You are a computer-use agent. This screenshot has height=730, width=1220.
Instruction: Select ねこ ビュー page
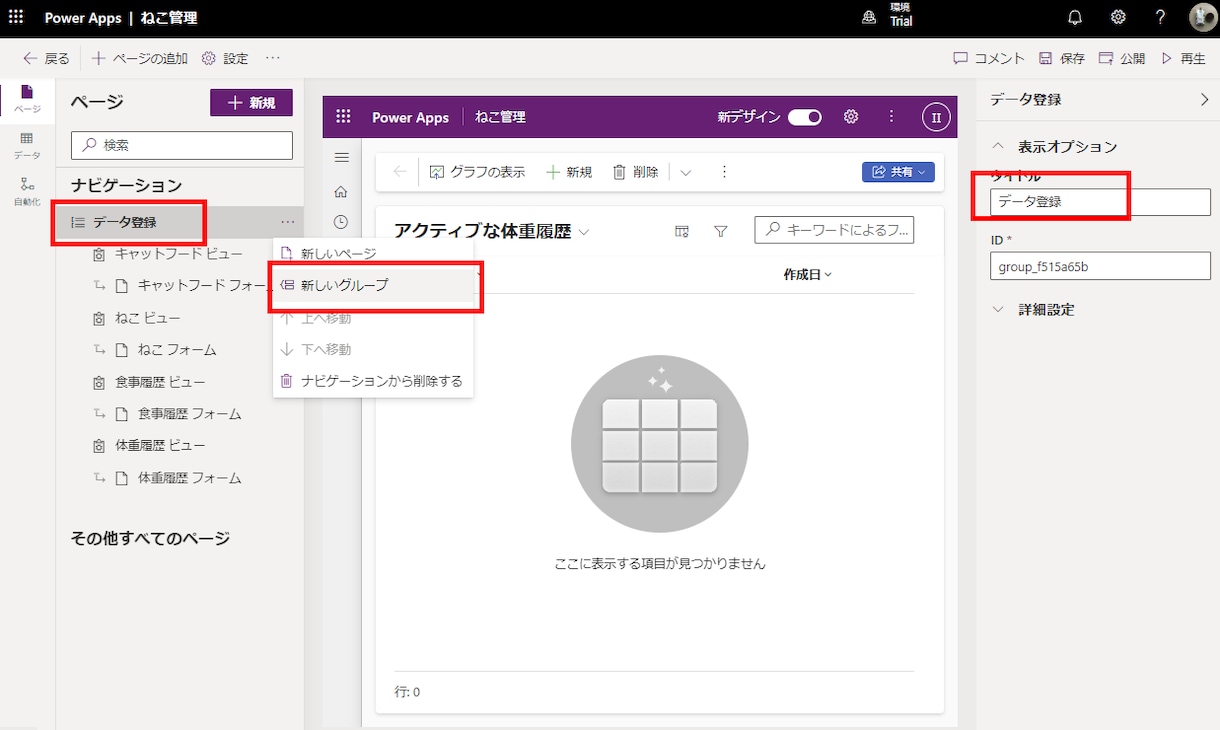pyautogui.click(x=147, y=318)
